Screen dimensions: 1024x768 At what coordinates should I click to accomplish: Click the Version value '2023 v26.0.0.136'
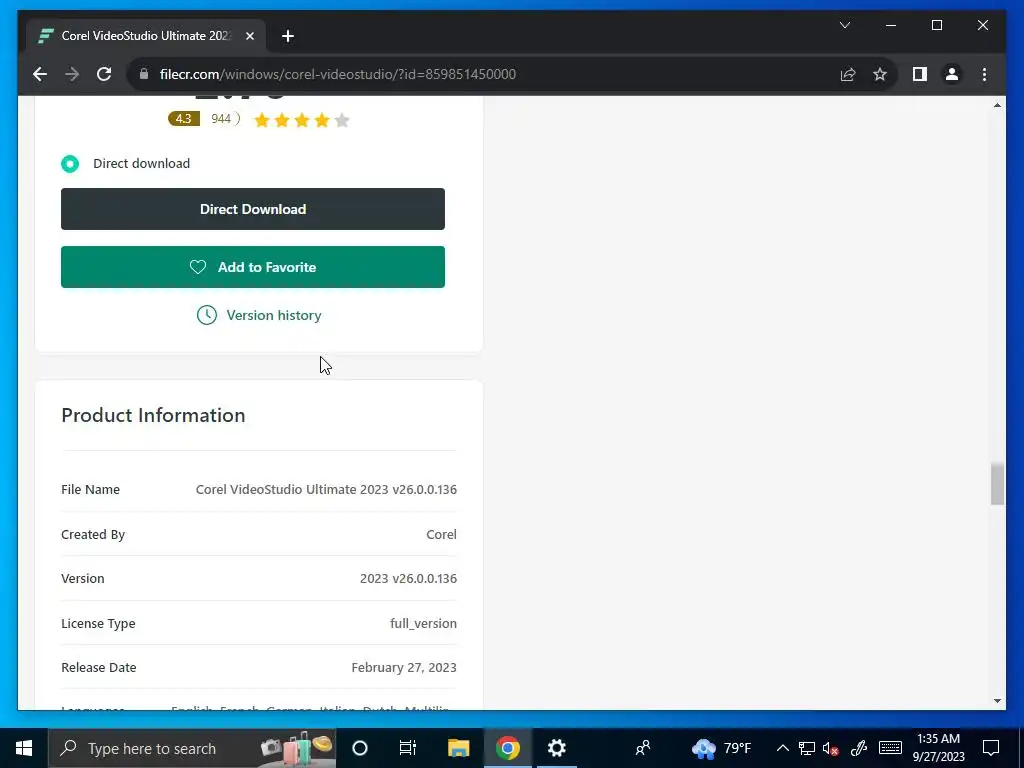tap(408, 579)
